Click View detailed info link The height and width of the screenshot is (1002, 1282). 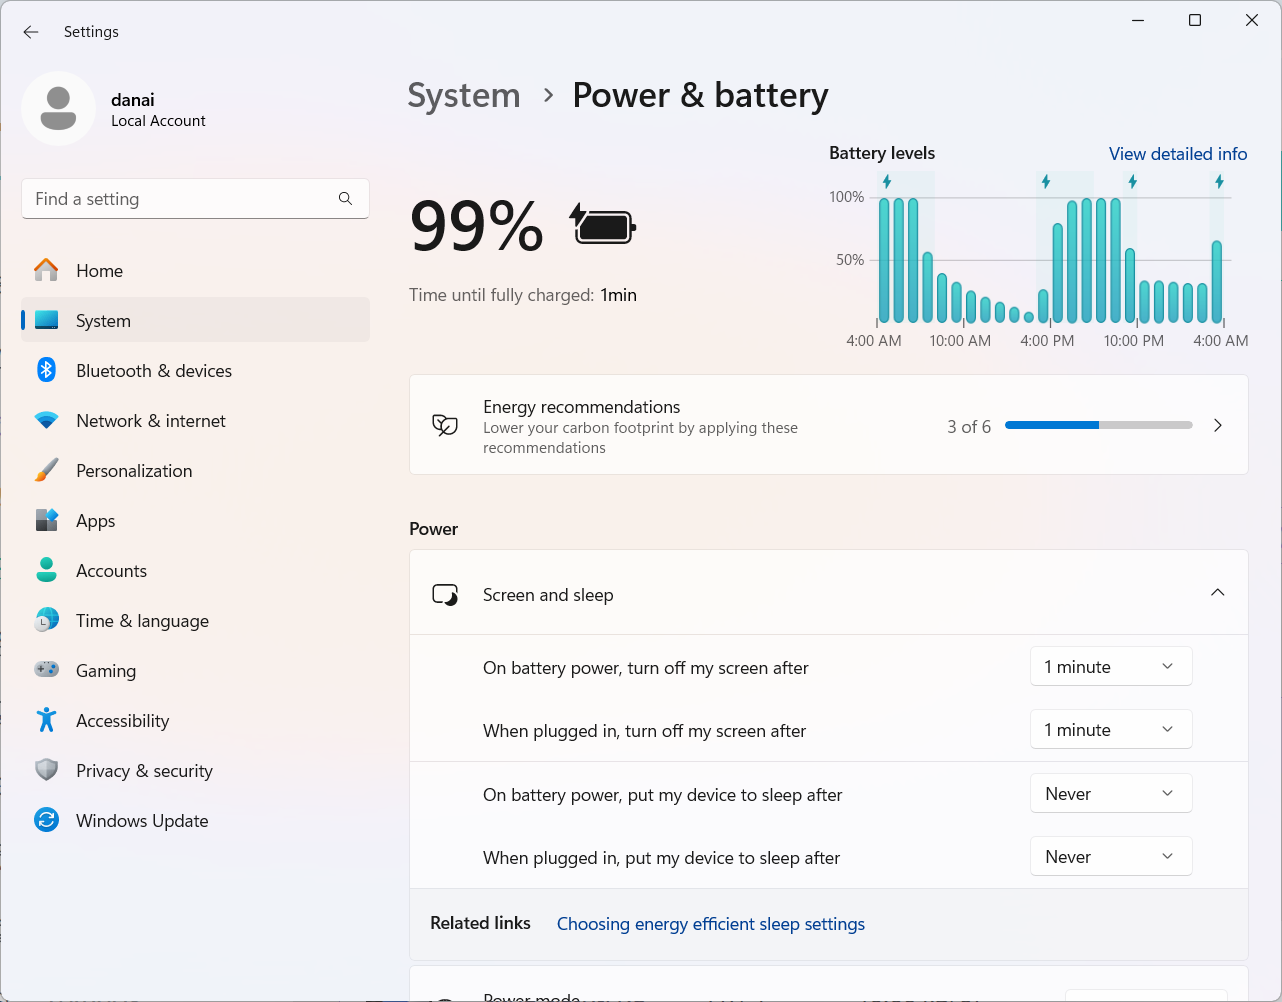point(1177,154)
